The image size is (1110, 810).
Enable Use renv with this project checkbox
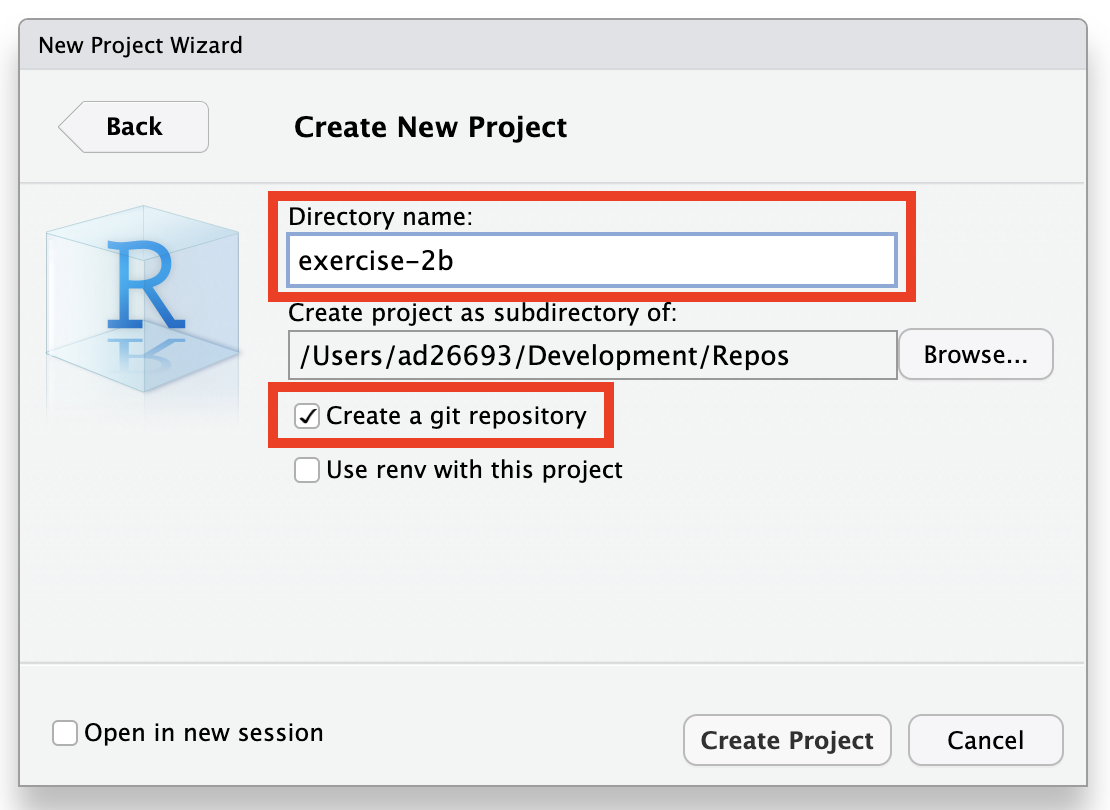(x=307, y=470)
